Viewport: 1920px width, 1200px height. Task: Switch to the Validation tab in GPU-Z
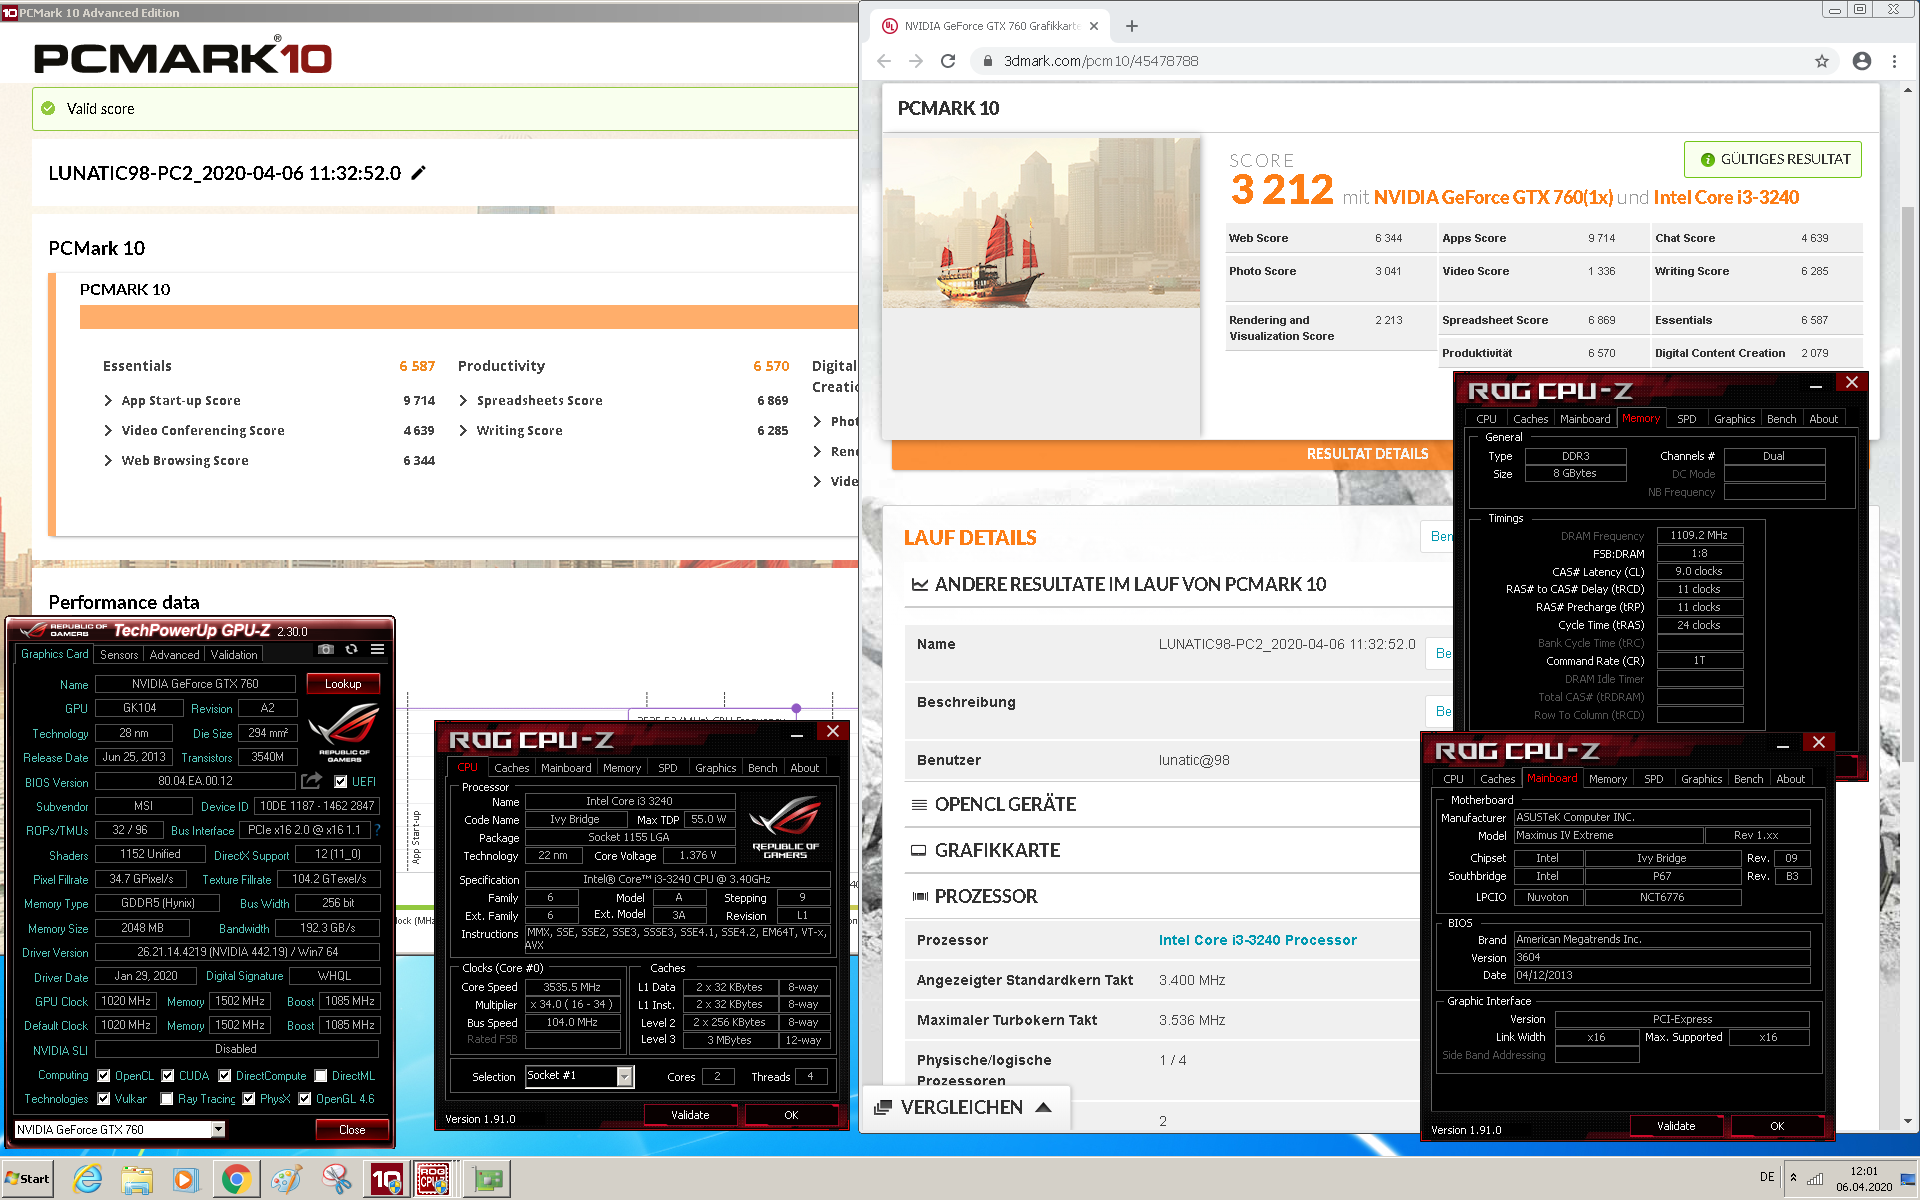[x=234, y=655]
